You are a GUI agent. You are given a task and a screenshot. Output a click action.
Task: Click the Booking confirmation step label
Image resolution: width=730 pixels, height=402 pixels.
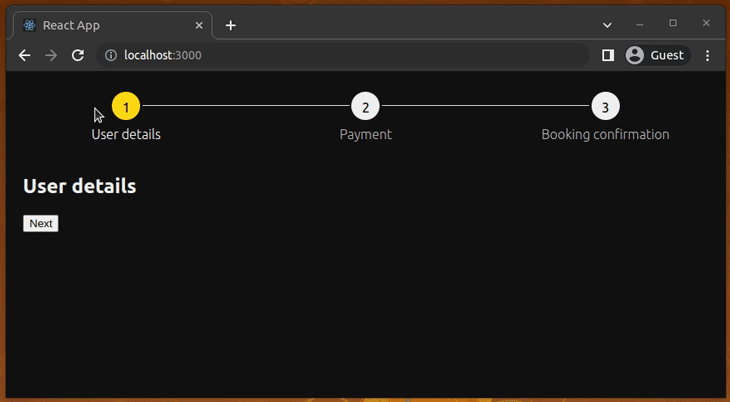point(605,134)
